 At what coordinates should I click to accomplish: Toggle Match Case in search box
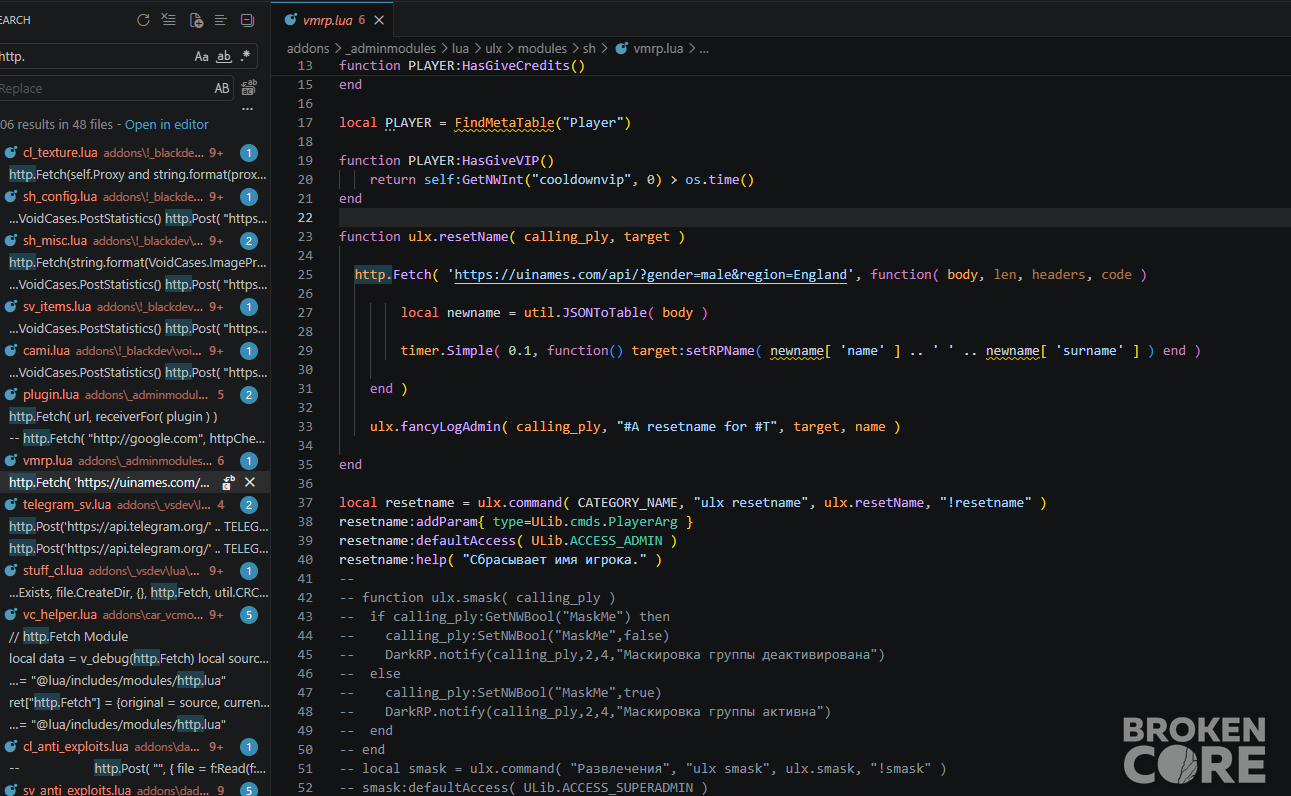pos(202,57)
